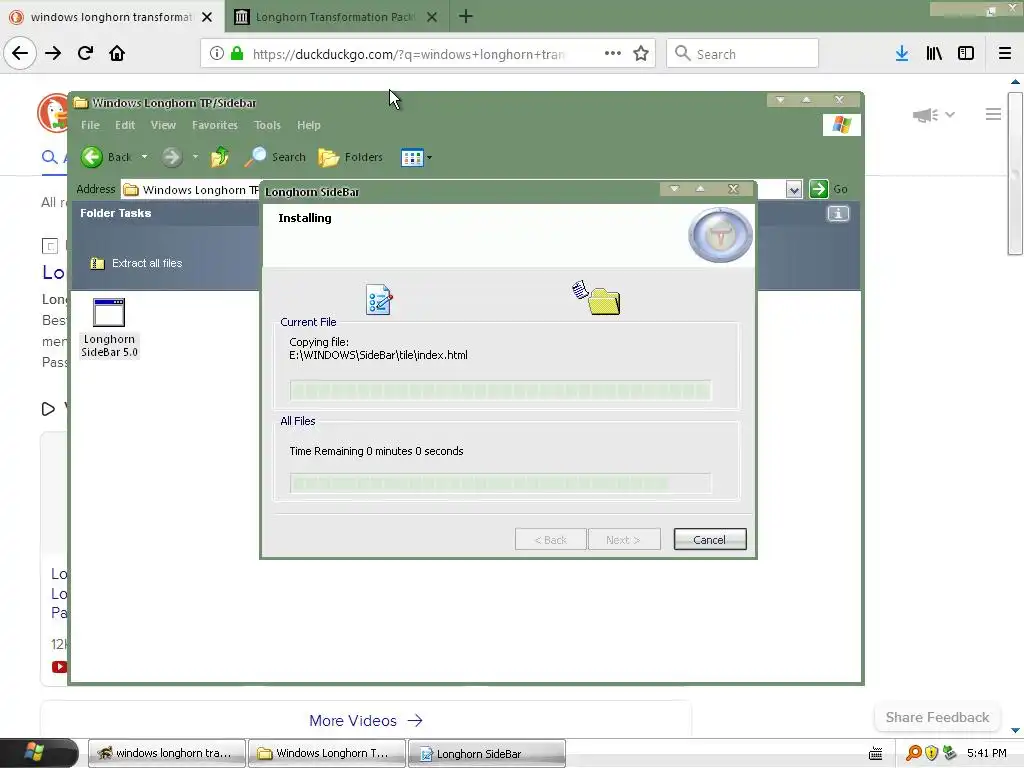Open the Edit menu in Explorer
The height and width of the screenshot is (768, 1024).
[125, 125]
